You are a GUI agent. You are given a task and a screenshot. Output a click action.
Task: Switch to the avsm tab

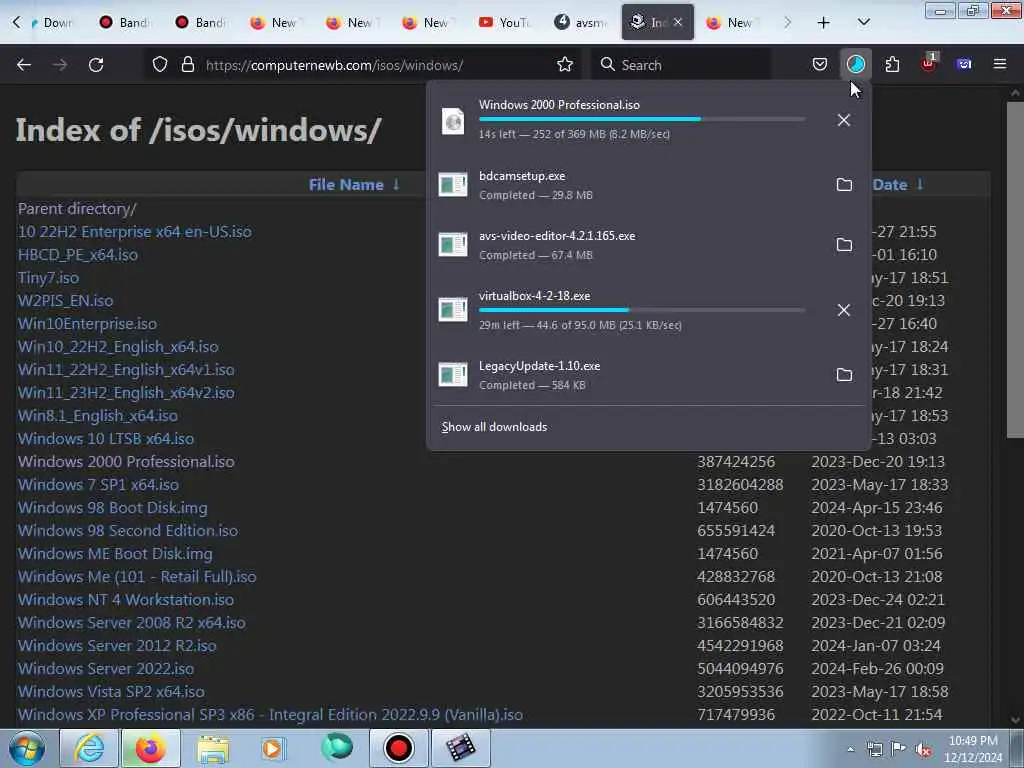[581, 22]
